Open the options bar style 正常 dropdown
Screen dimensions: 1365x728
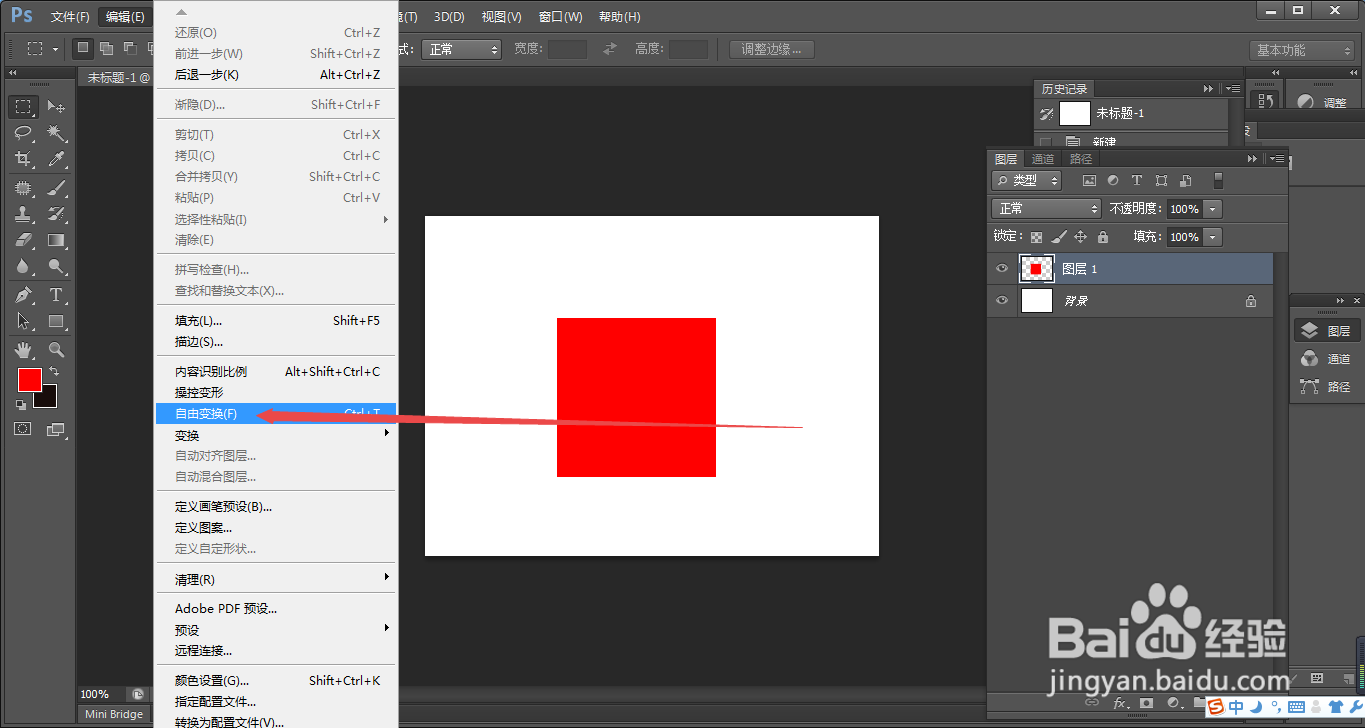(x=460, y=49)
